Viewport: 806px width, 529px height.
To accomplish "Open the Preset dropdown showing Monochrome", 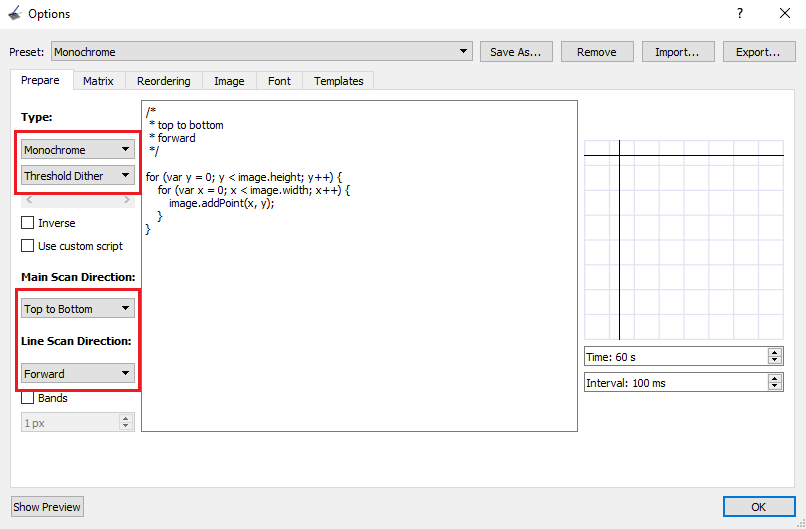I will tap(262, 51).
